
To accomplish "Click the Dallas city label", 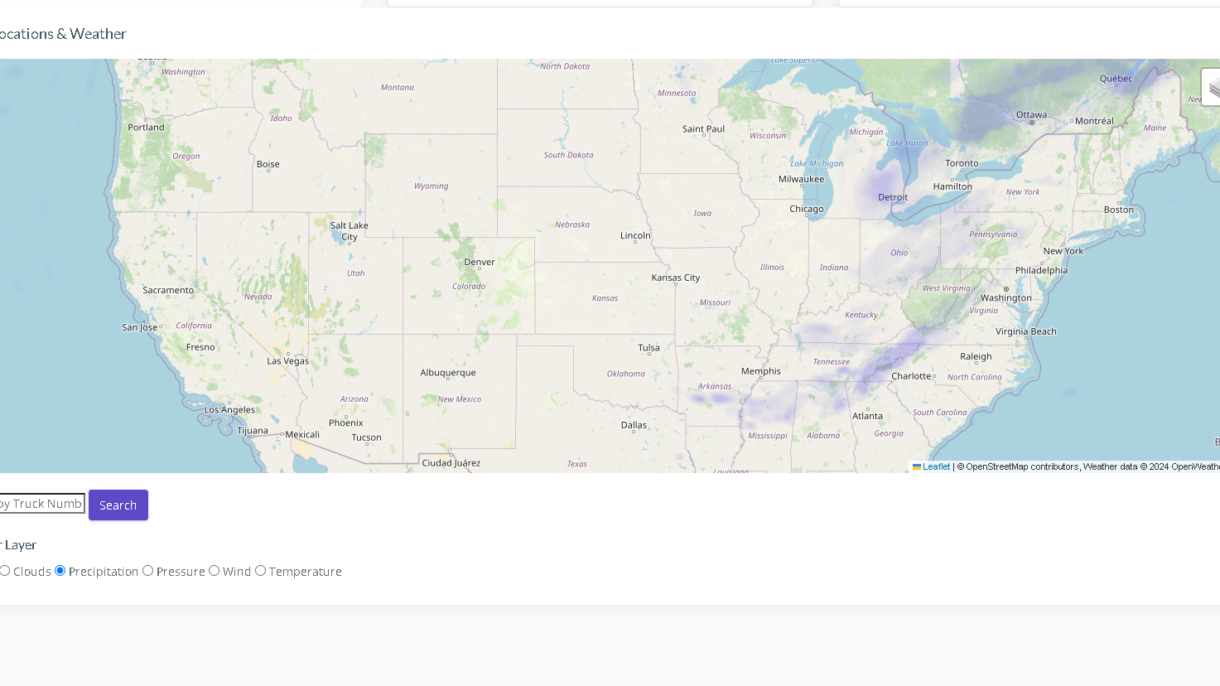I will tap(633, 425).
